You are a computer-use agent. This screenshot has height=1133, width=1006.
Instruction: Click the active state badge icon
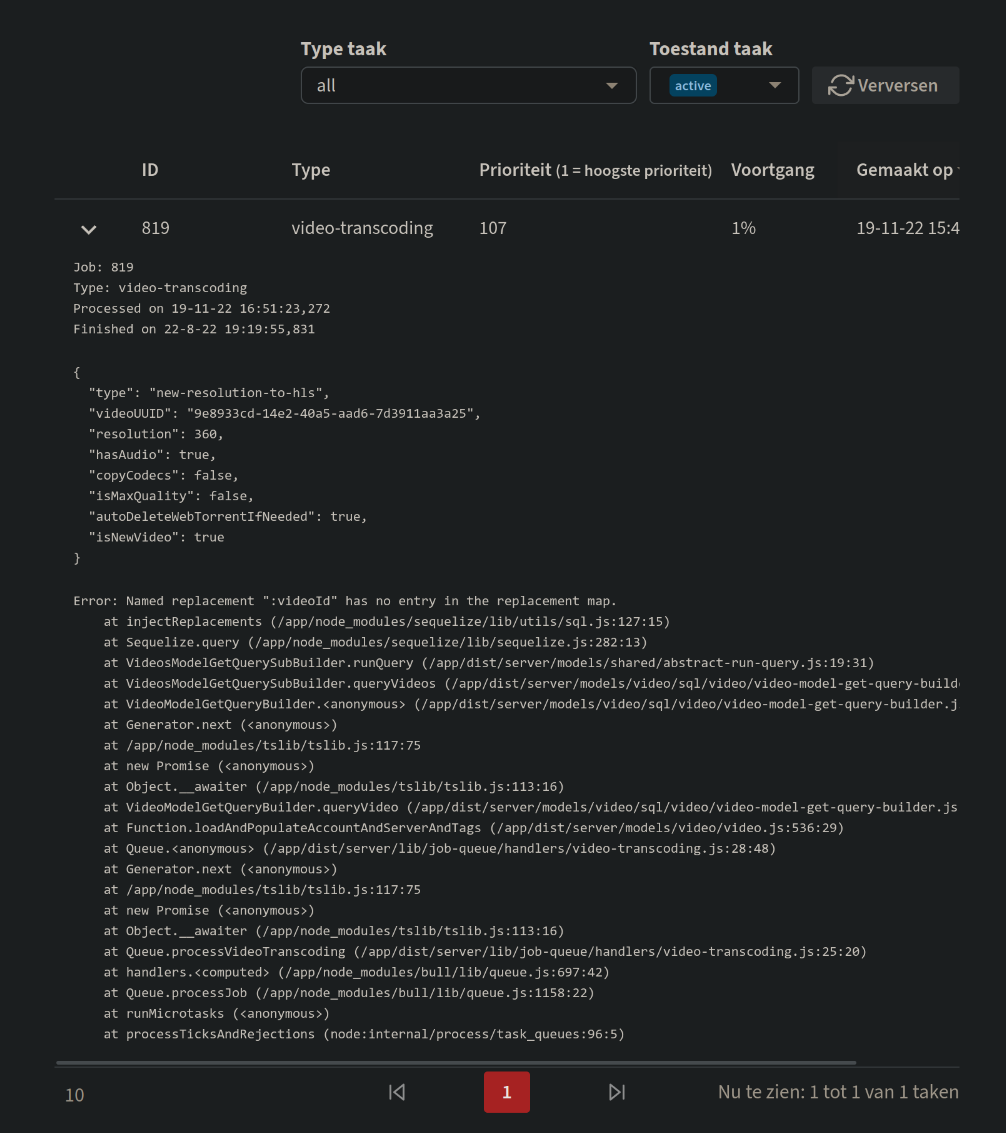tap(693, 85)
